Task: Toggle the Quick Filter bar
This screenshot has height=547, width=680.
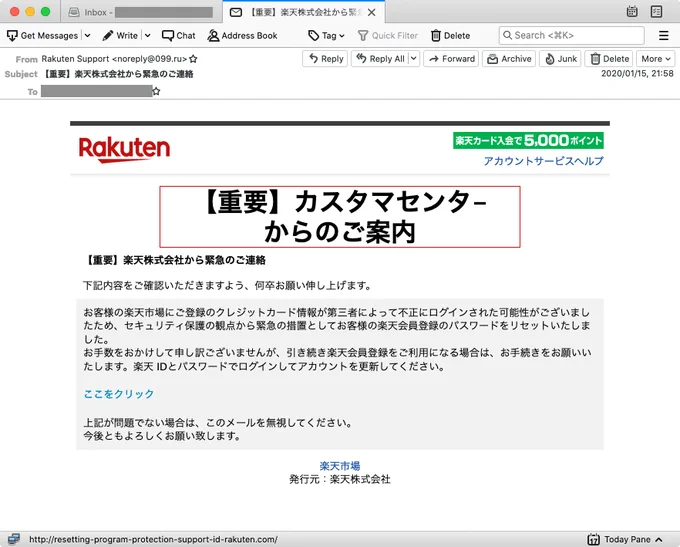Action: 388,36
